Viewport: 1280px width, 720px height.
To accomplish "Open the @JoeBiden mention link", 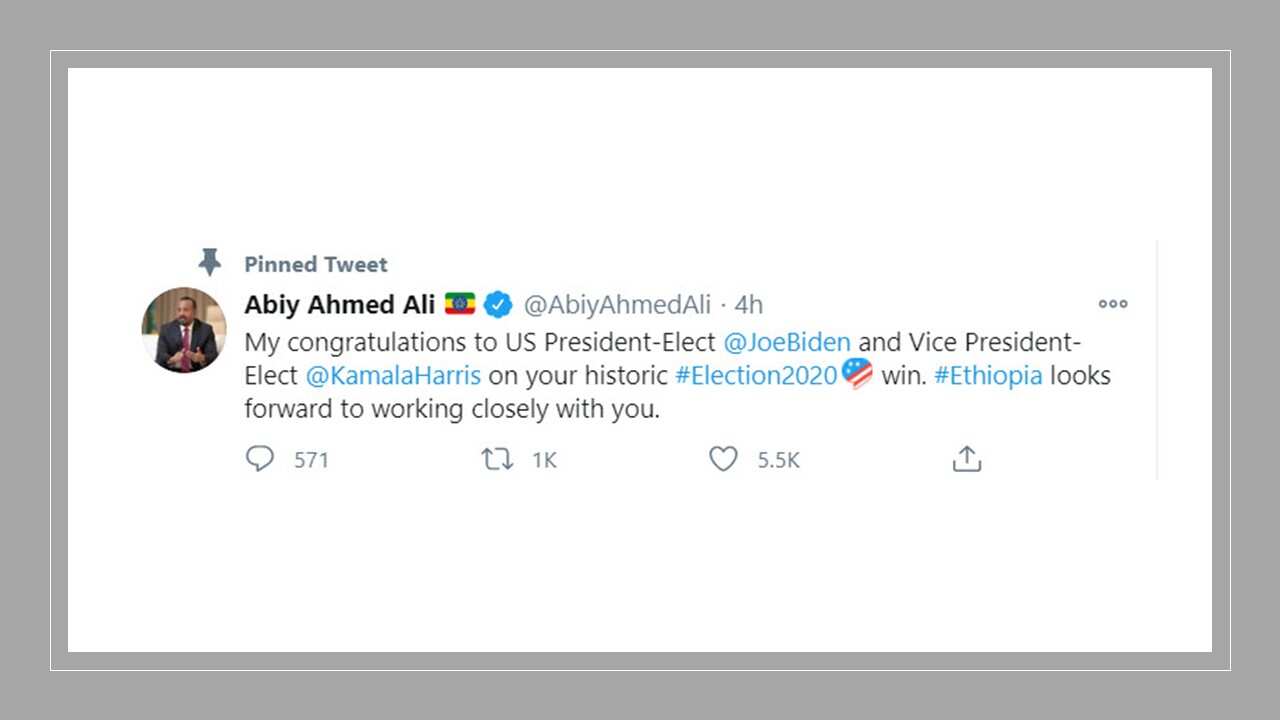I will [x=786, y=342].
